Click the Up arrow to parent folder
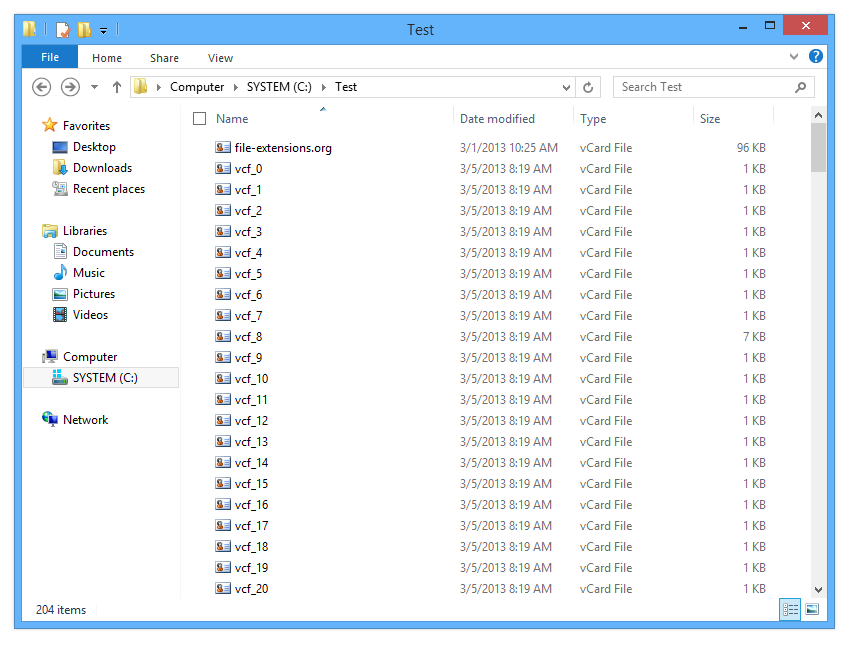Image resolution: width=853 pixels, height=647 pixels. pos(117,87)
